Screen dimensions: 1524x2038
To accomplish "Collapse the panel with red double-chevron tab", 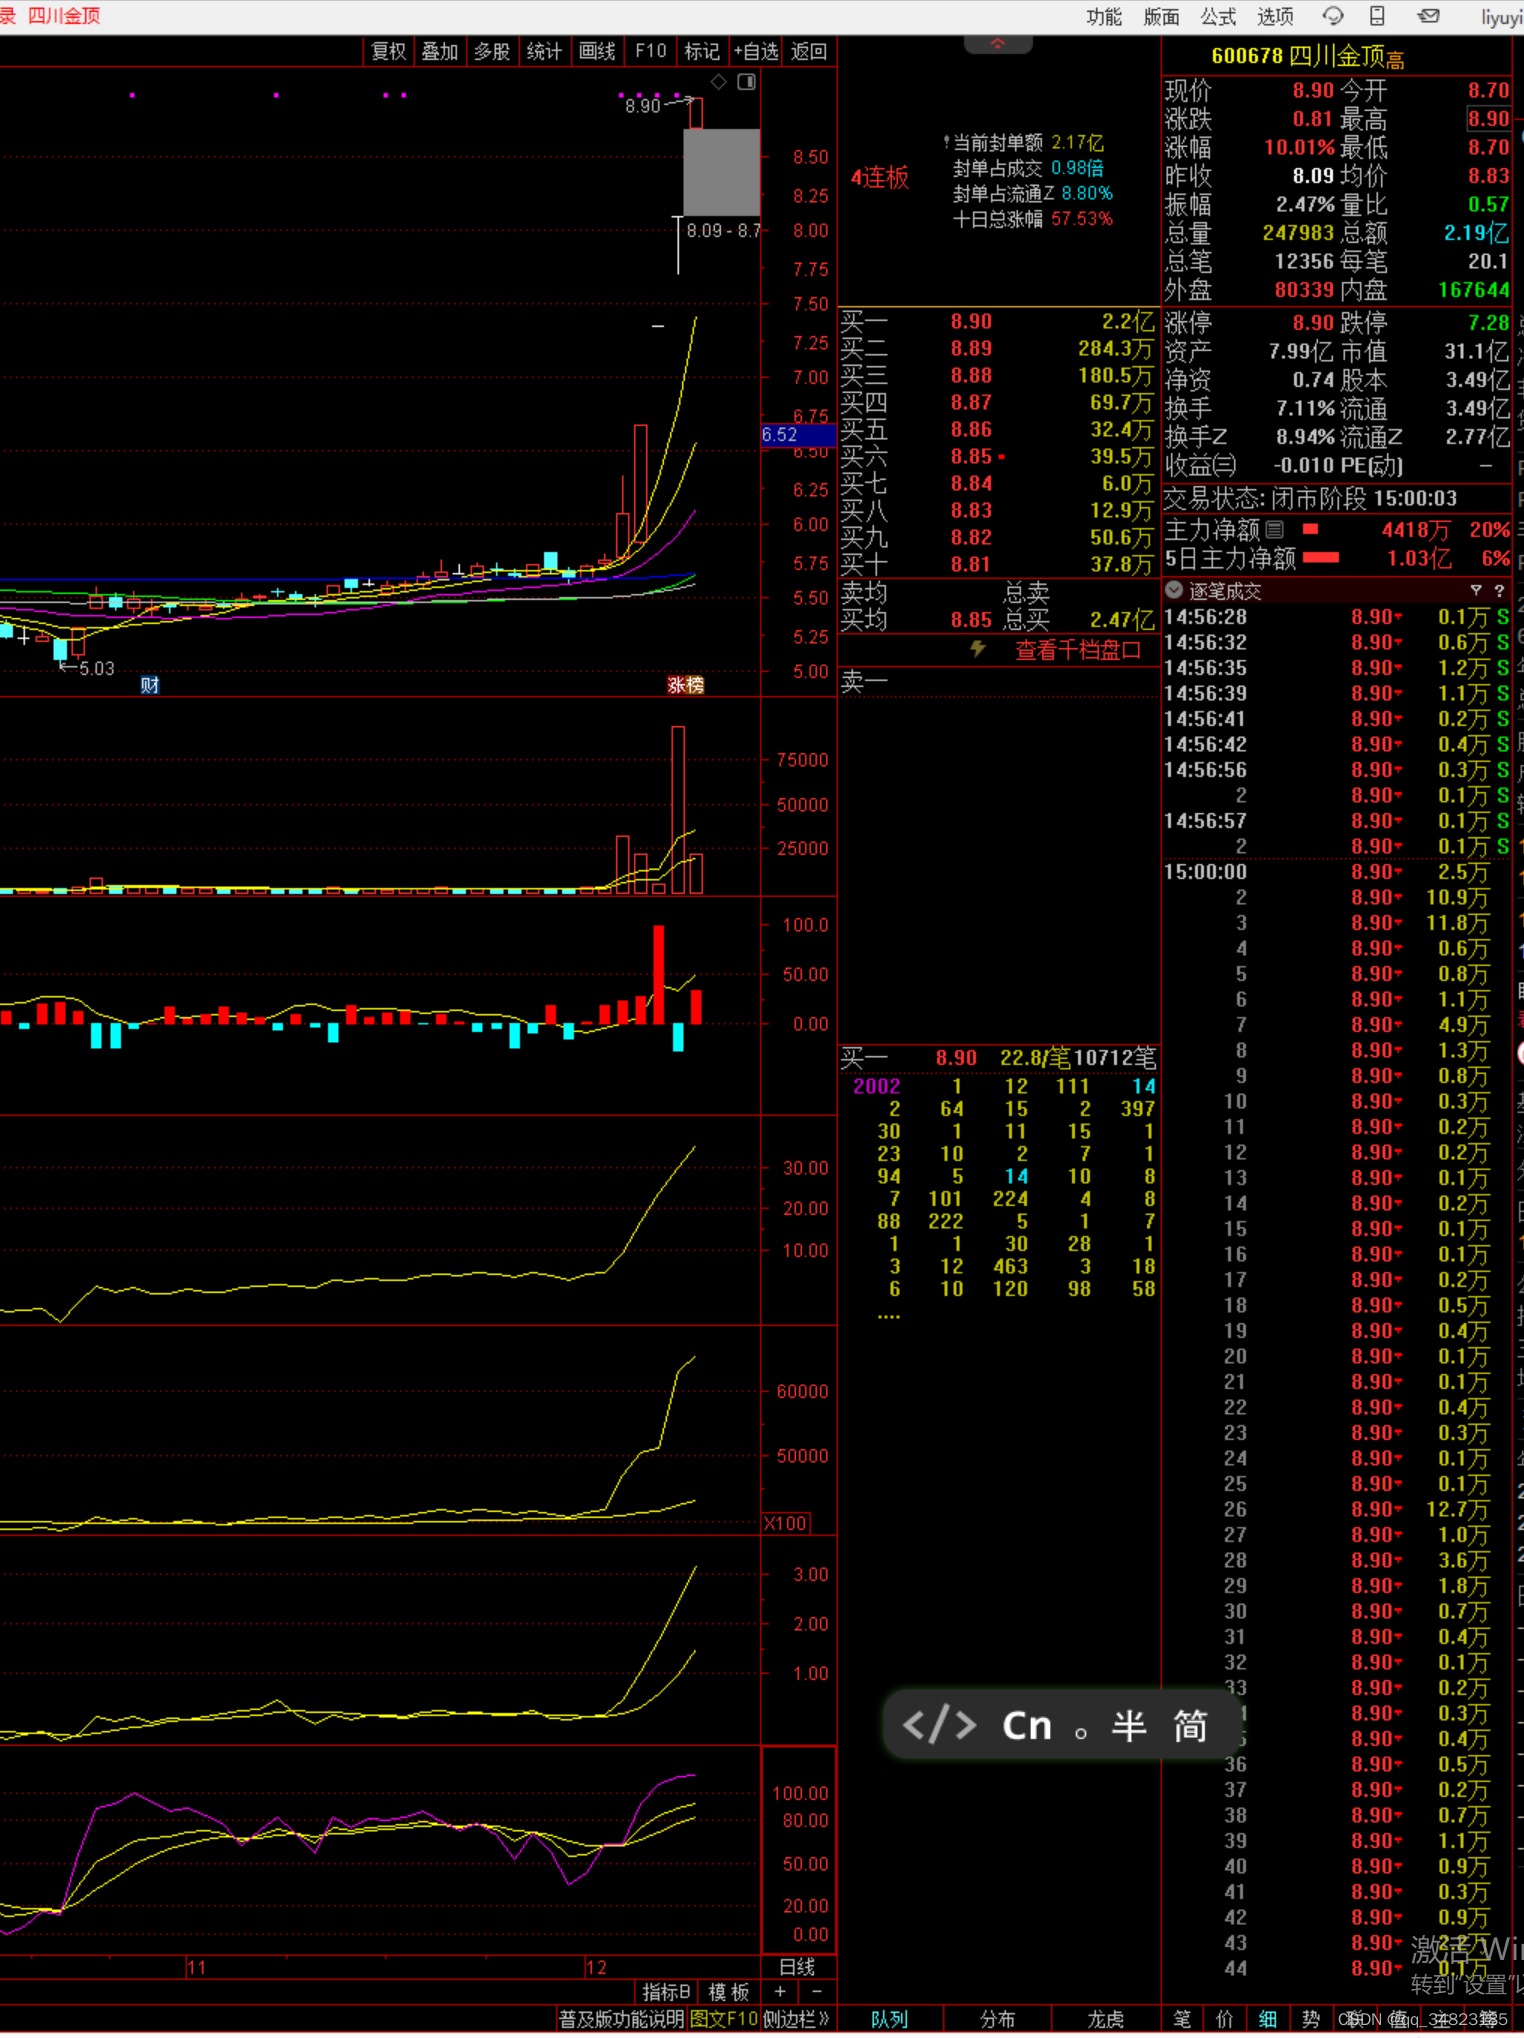I will (997, 44).
